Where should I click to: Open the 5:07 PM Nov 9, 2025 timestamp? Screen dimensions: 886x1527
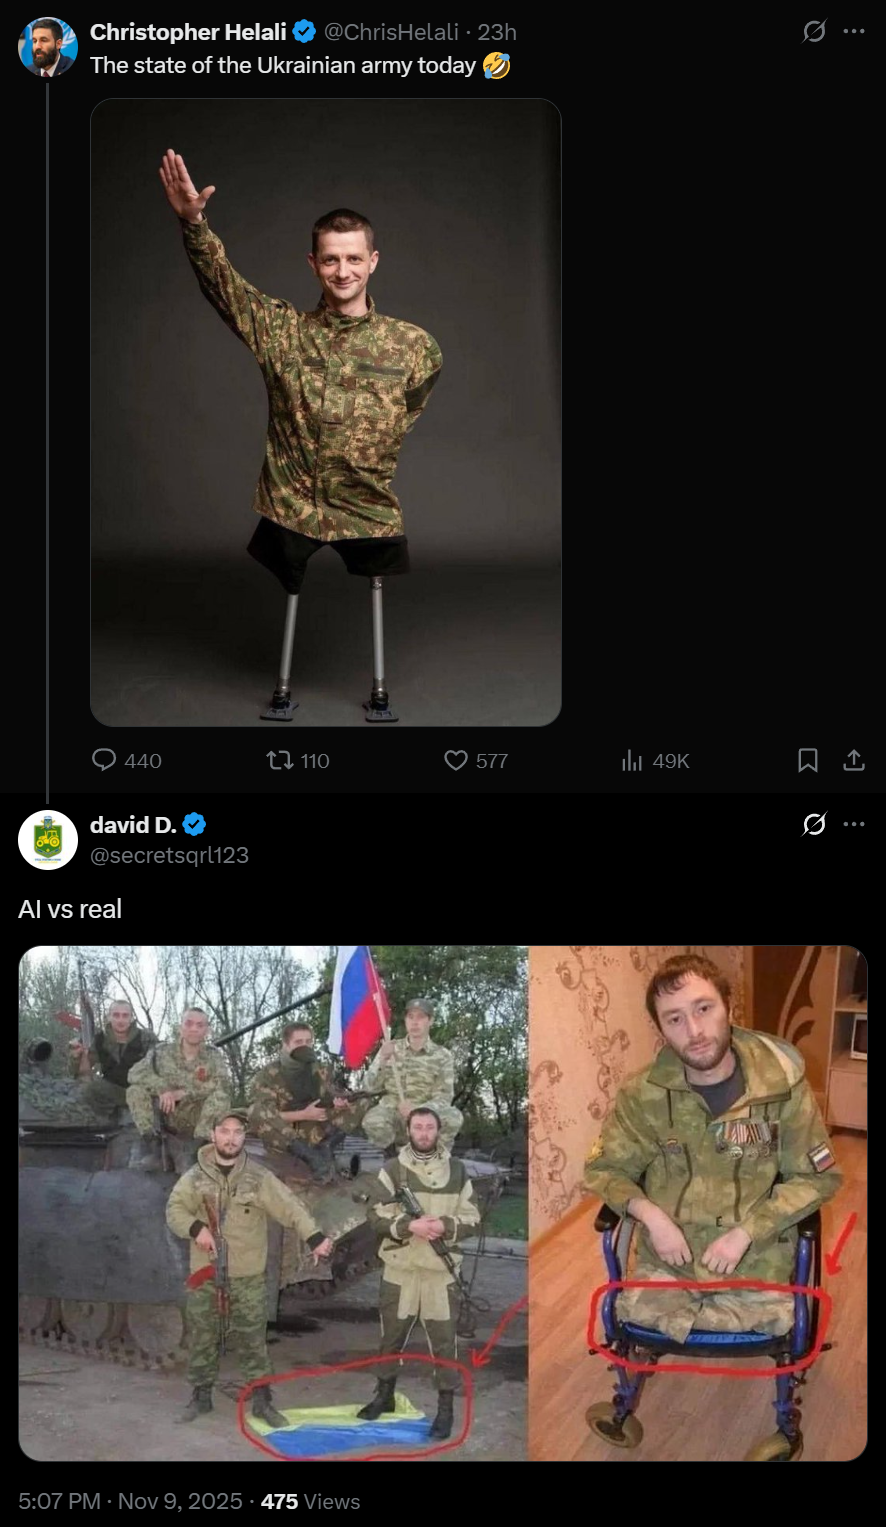[x=130, y=1501]
